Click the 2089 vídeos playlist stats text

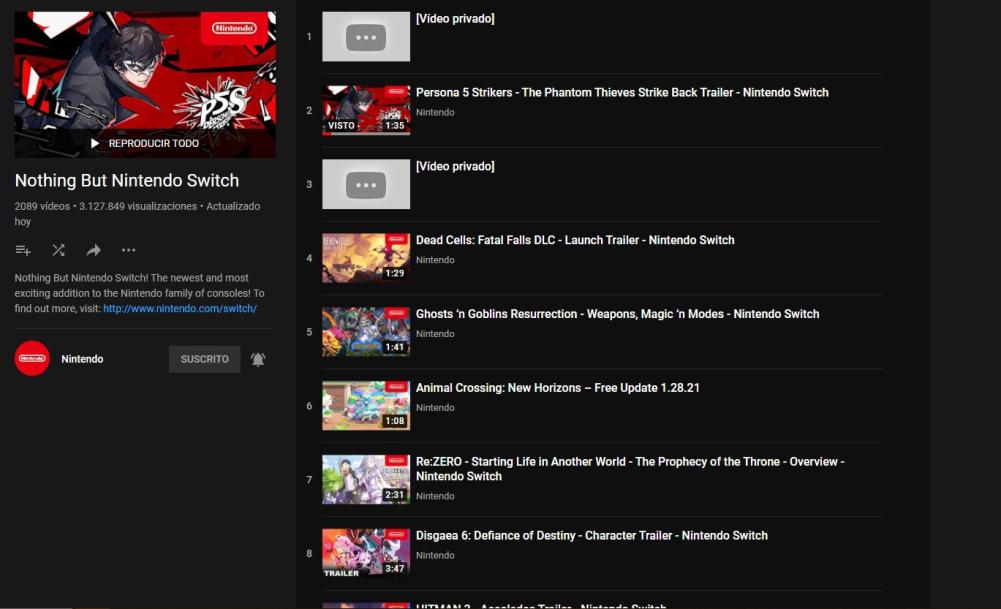[x=137, y=214]
